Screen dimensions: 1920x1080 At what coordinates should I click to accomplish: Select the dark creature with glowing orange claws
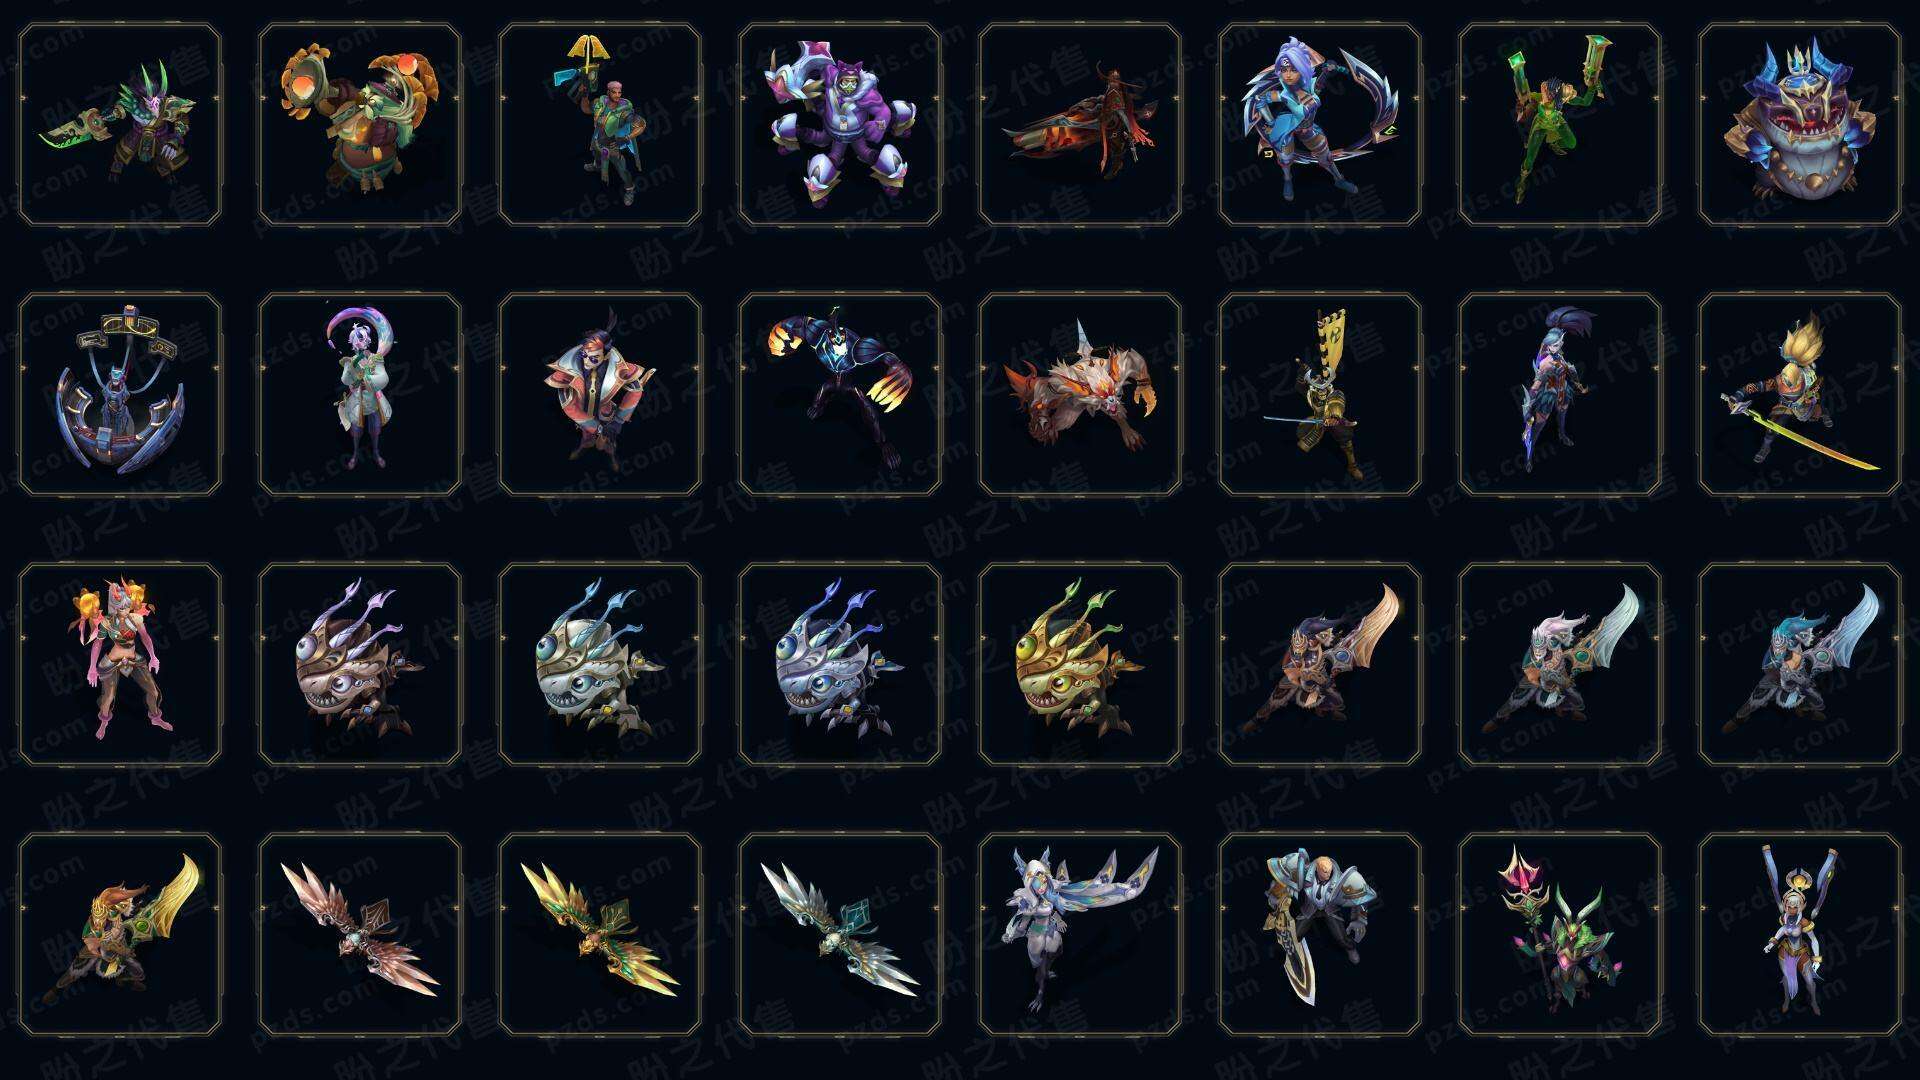839,394
